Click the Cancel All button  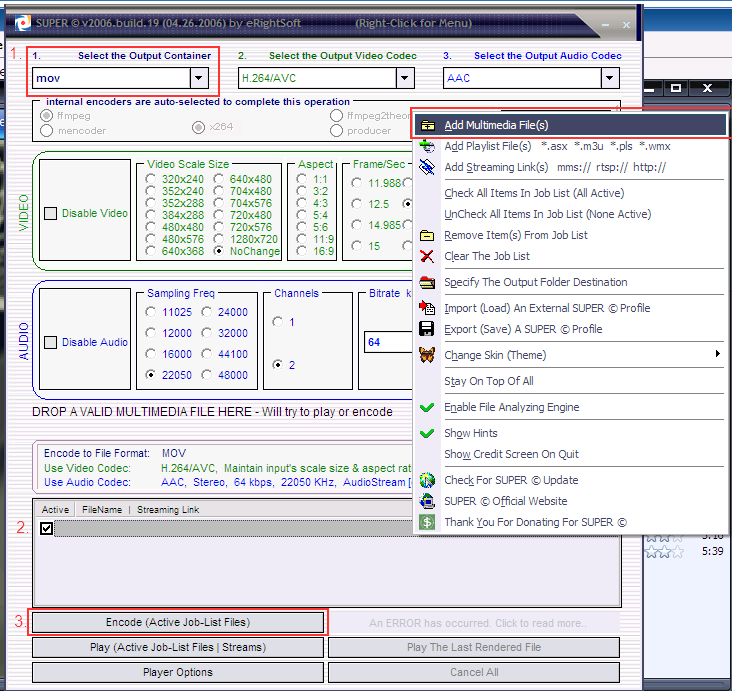click(474, 672)
